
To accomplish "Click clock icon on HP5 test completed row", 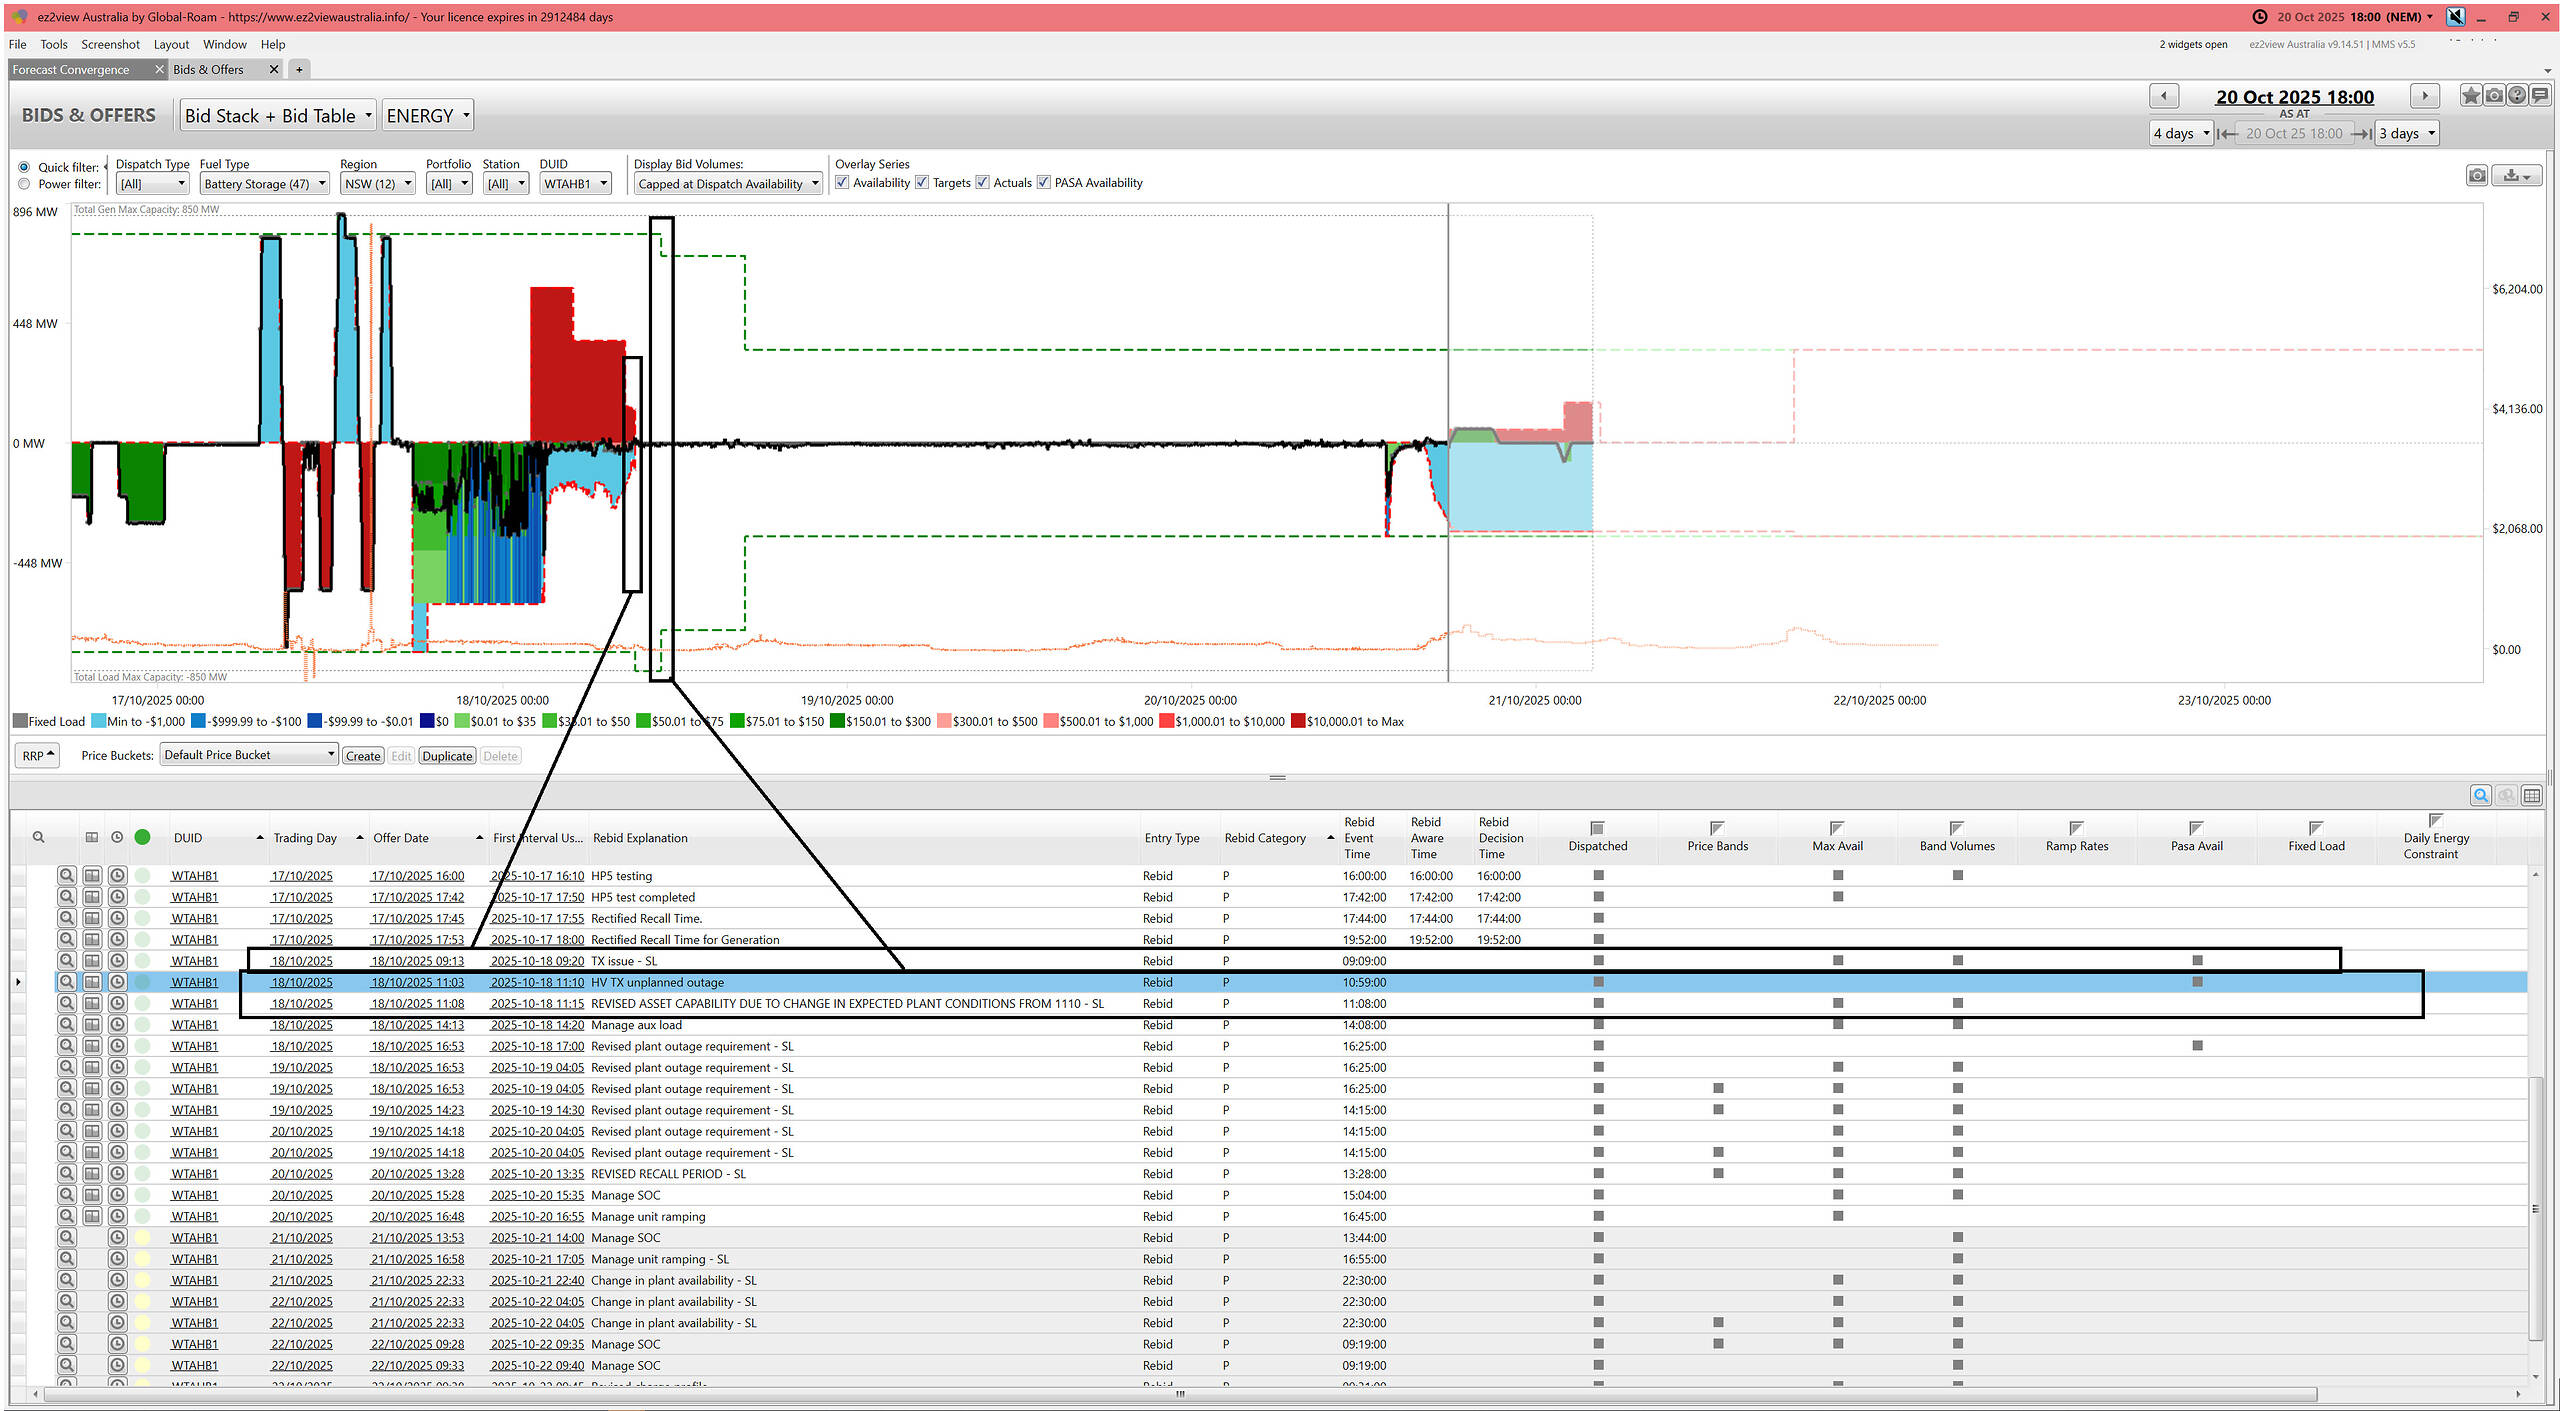I will click(x=117, y=897).
